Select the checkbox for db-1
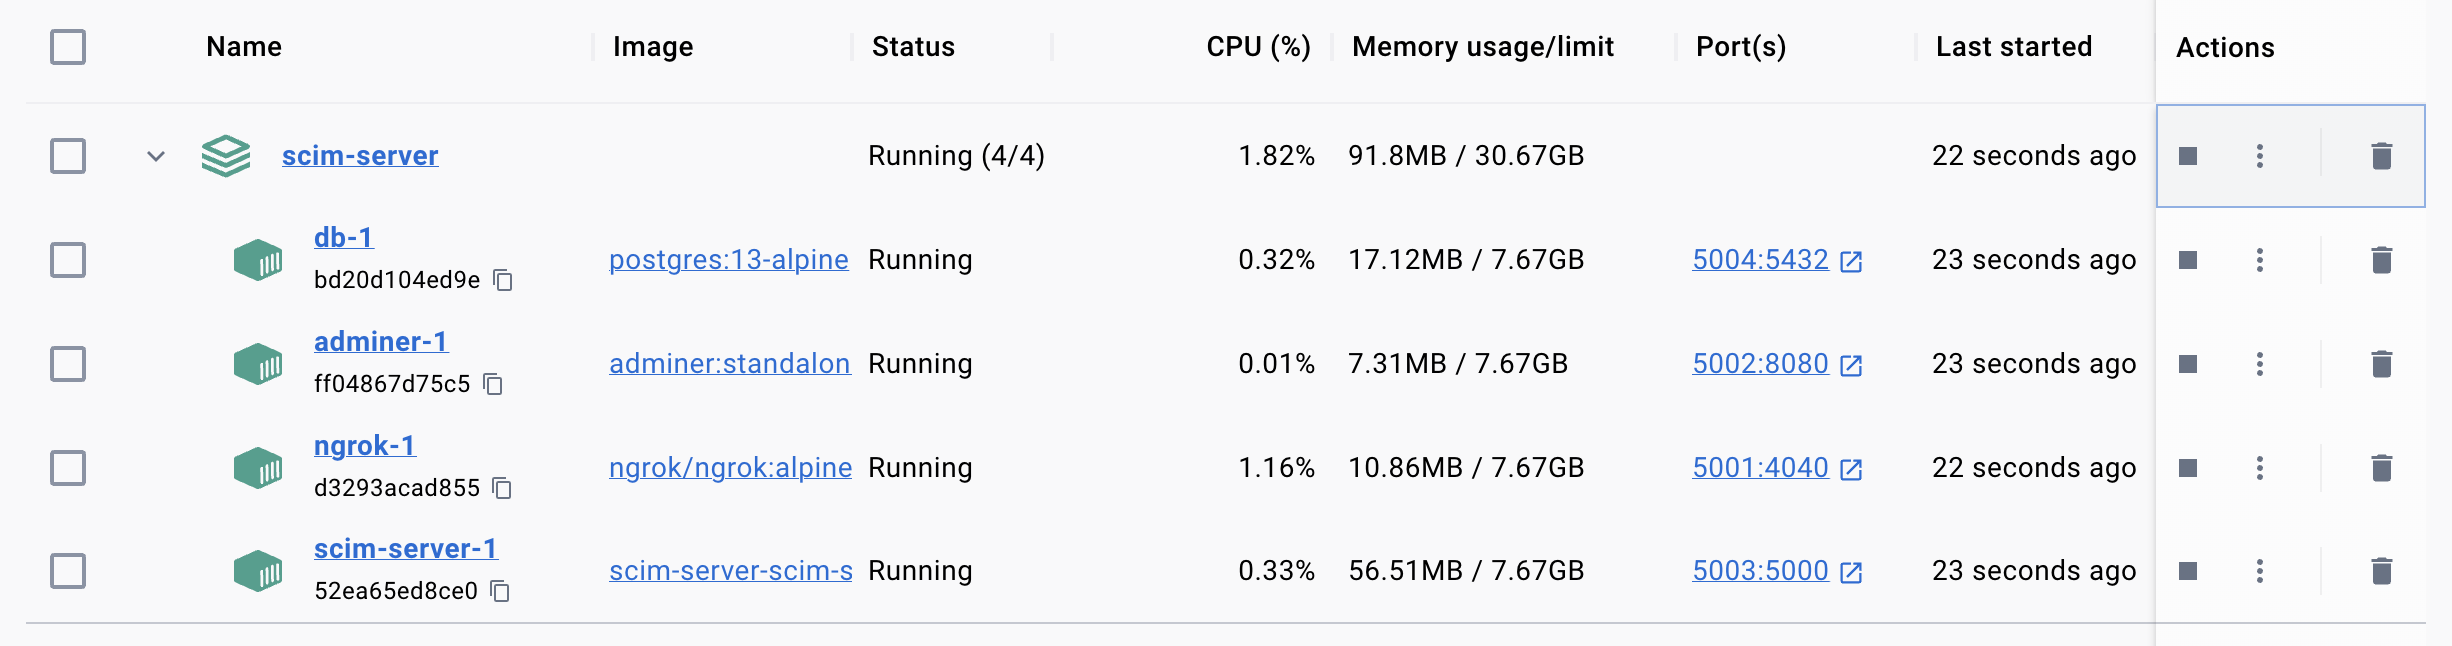The height and width of the screenshot is (646, 2452). point(67,259)
